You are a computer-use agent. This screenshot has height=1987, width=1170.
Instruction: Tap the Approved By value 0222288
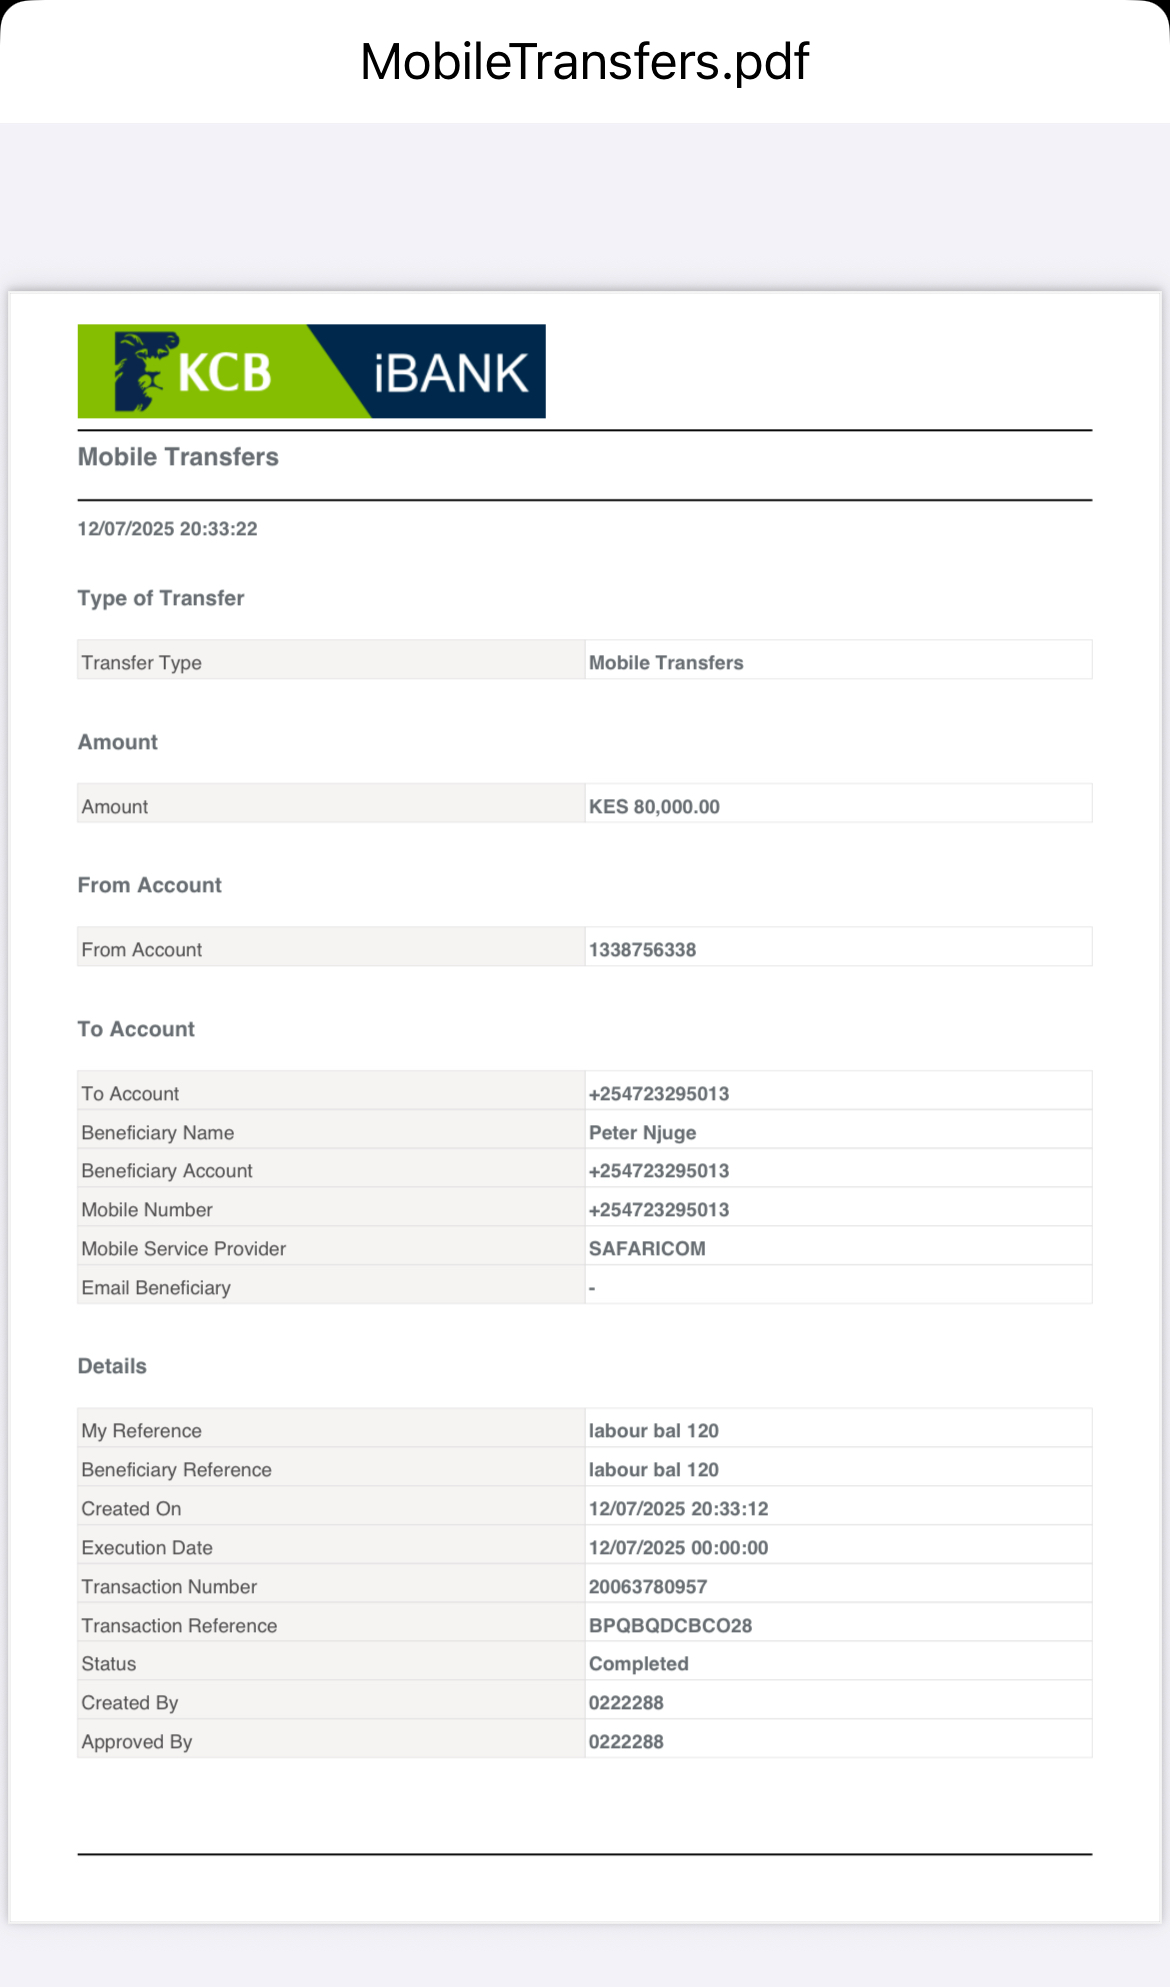point(626,1741)
